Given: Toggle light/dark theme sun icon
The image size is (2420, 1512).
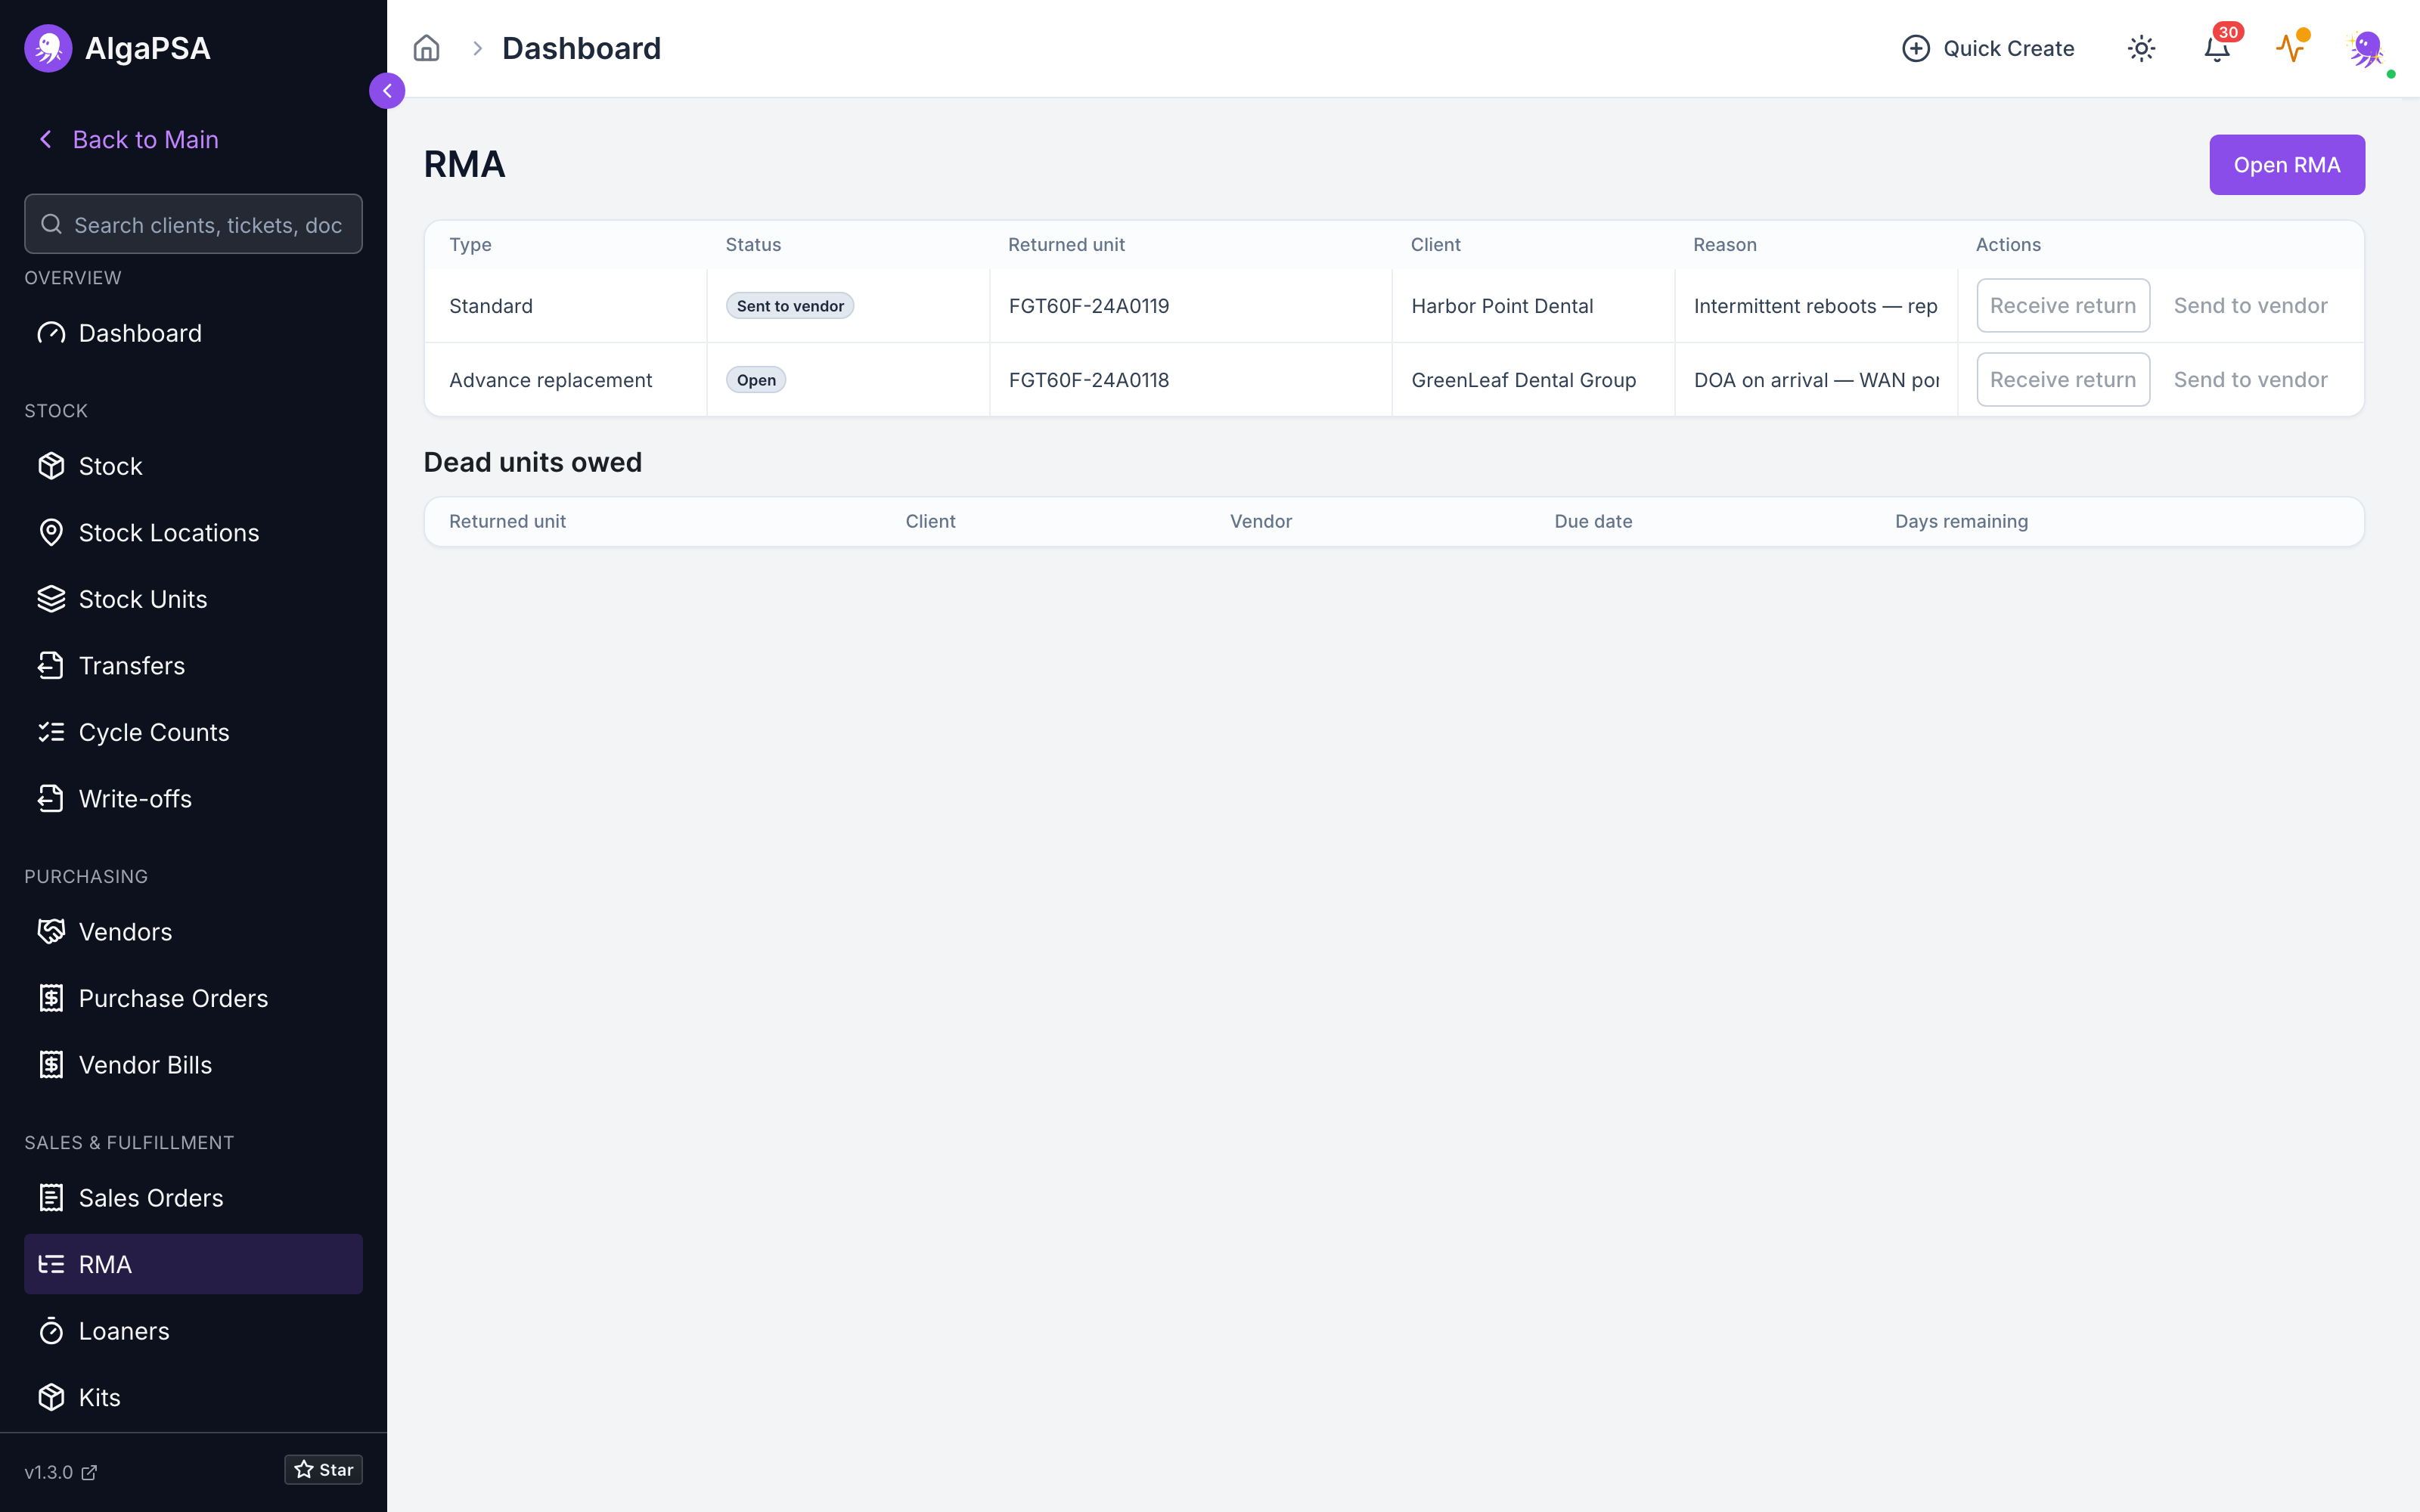Looking at the screenshot, I should point(2141,48).
